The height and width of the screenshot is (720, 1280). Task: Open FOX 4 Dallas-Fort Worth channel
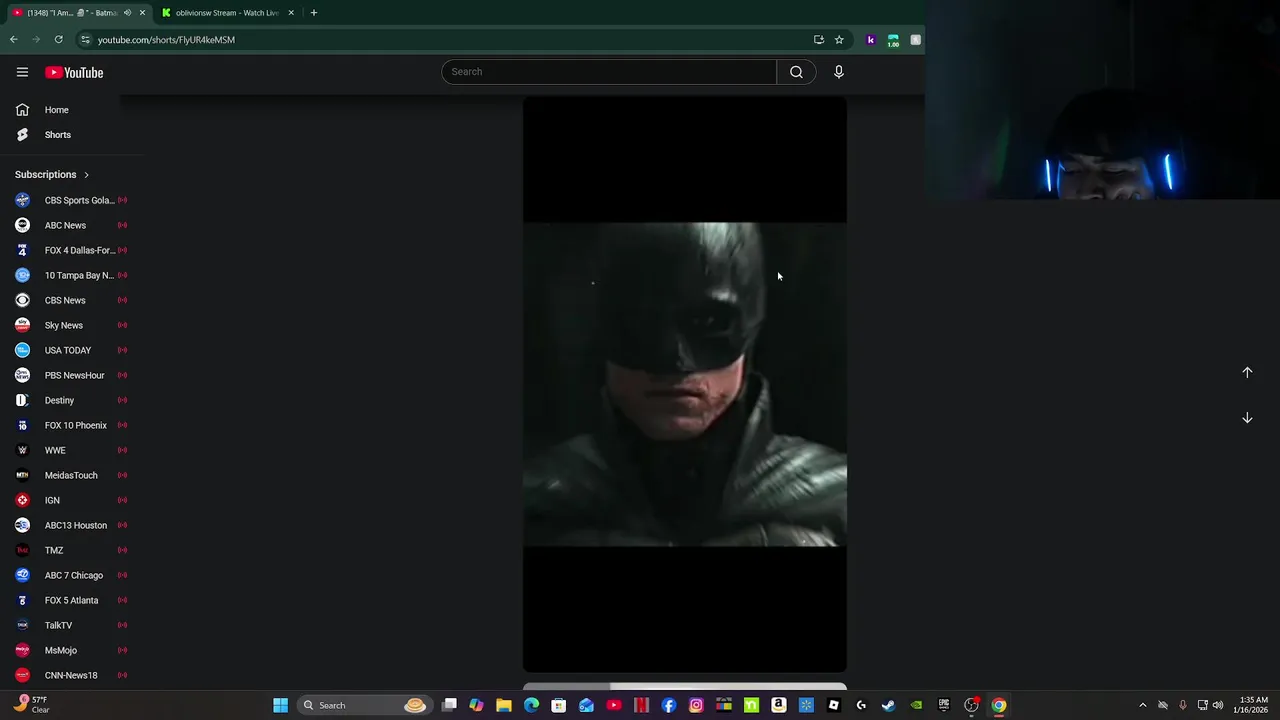point(70,250)
